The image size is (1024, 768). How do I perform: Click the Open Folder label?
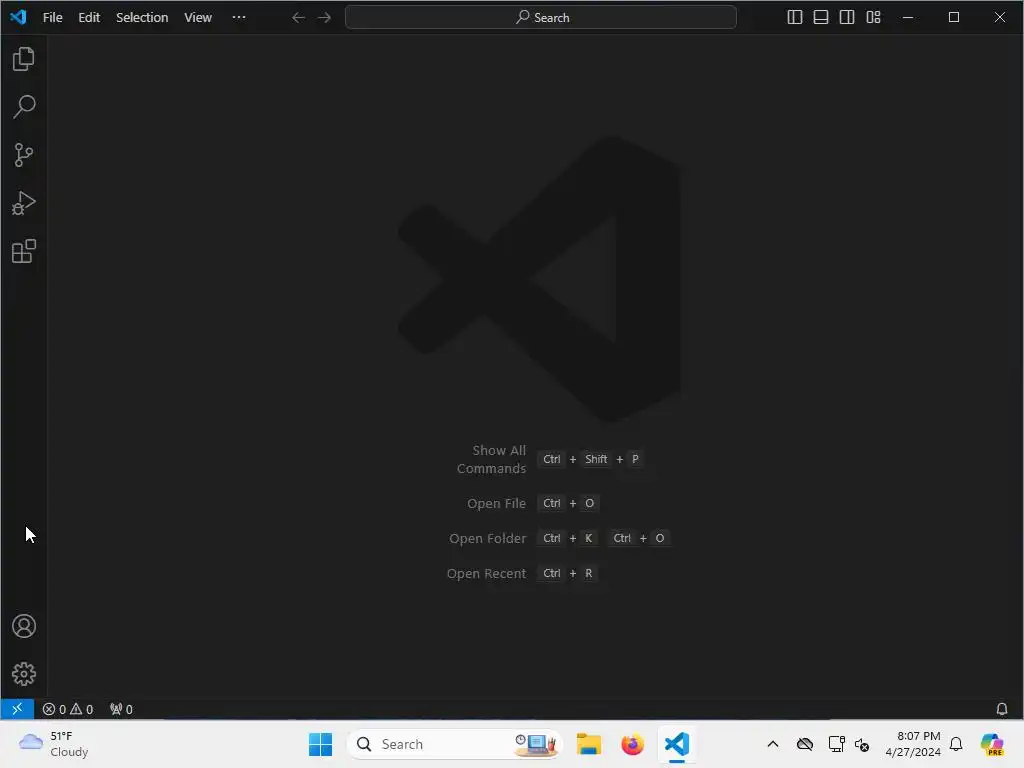click(487, 538)
